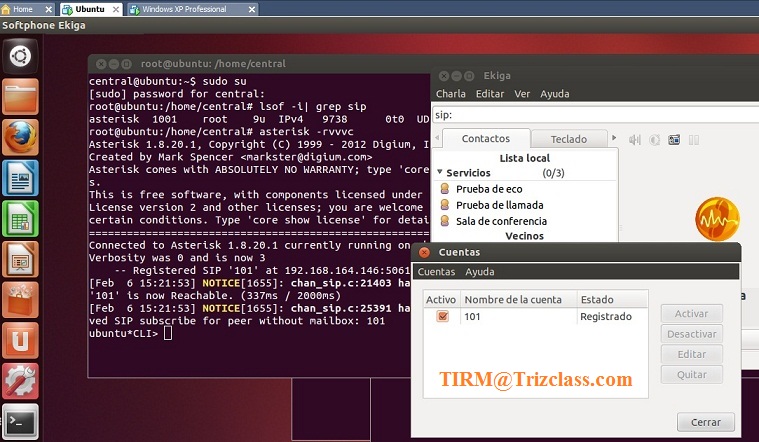Click the Editar button in Cuentas dialog
This screenshot has width=759, height=442.
point(691,354)
